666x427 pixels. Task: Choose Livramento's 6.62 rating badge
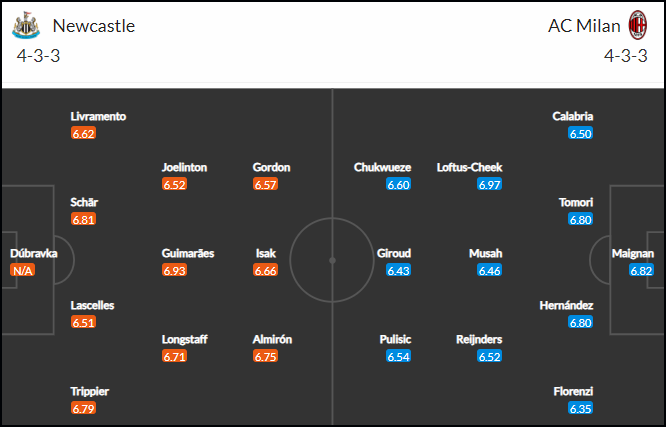pyautogui.click(x=83, y=133)
